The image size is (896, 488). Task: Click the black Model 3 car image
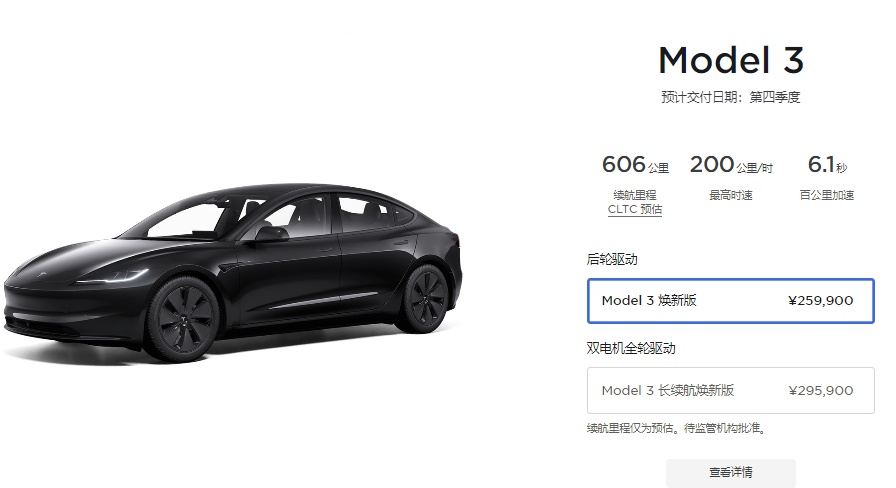[231, 272]
